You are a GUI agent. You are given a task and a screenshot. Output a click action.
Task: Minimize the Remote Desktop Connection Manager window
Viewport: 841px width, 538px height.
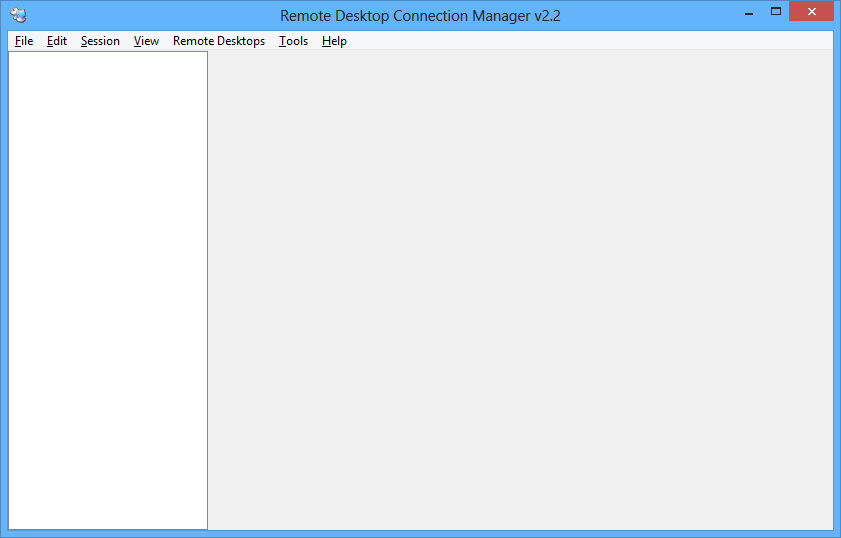[749, 12]
